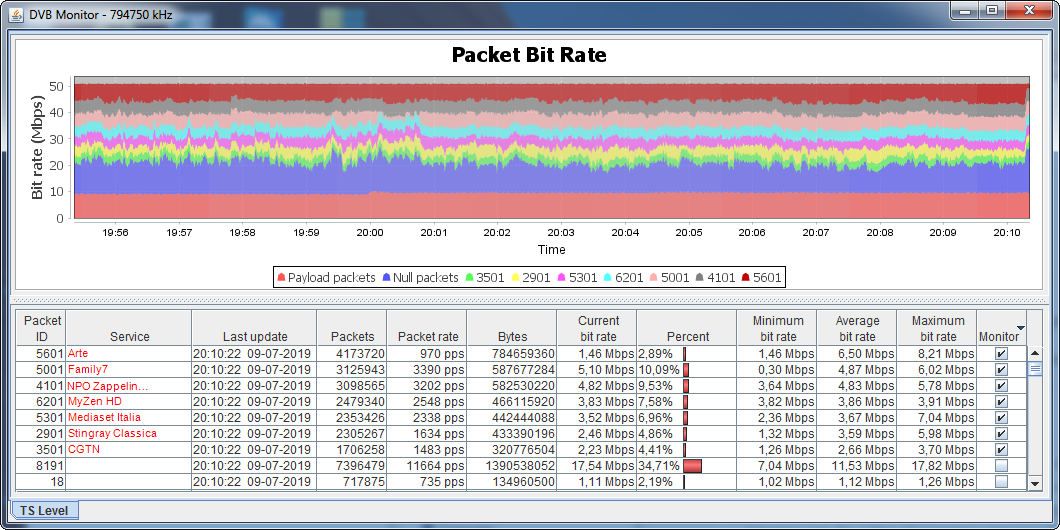Click the table scrollbar down arrow
This screenshot has width=1060, height=530.
pos(1035,484)
